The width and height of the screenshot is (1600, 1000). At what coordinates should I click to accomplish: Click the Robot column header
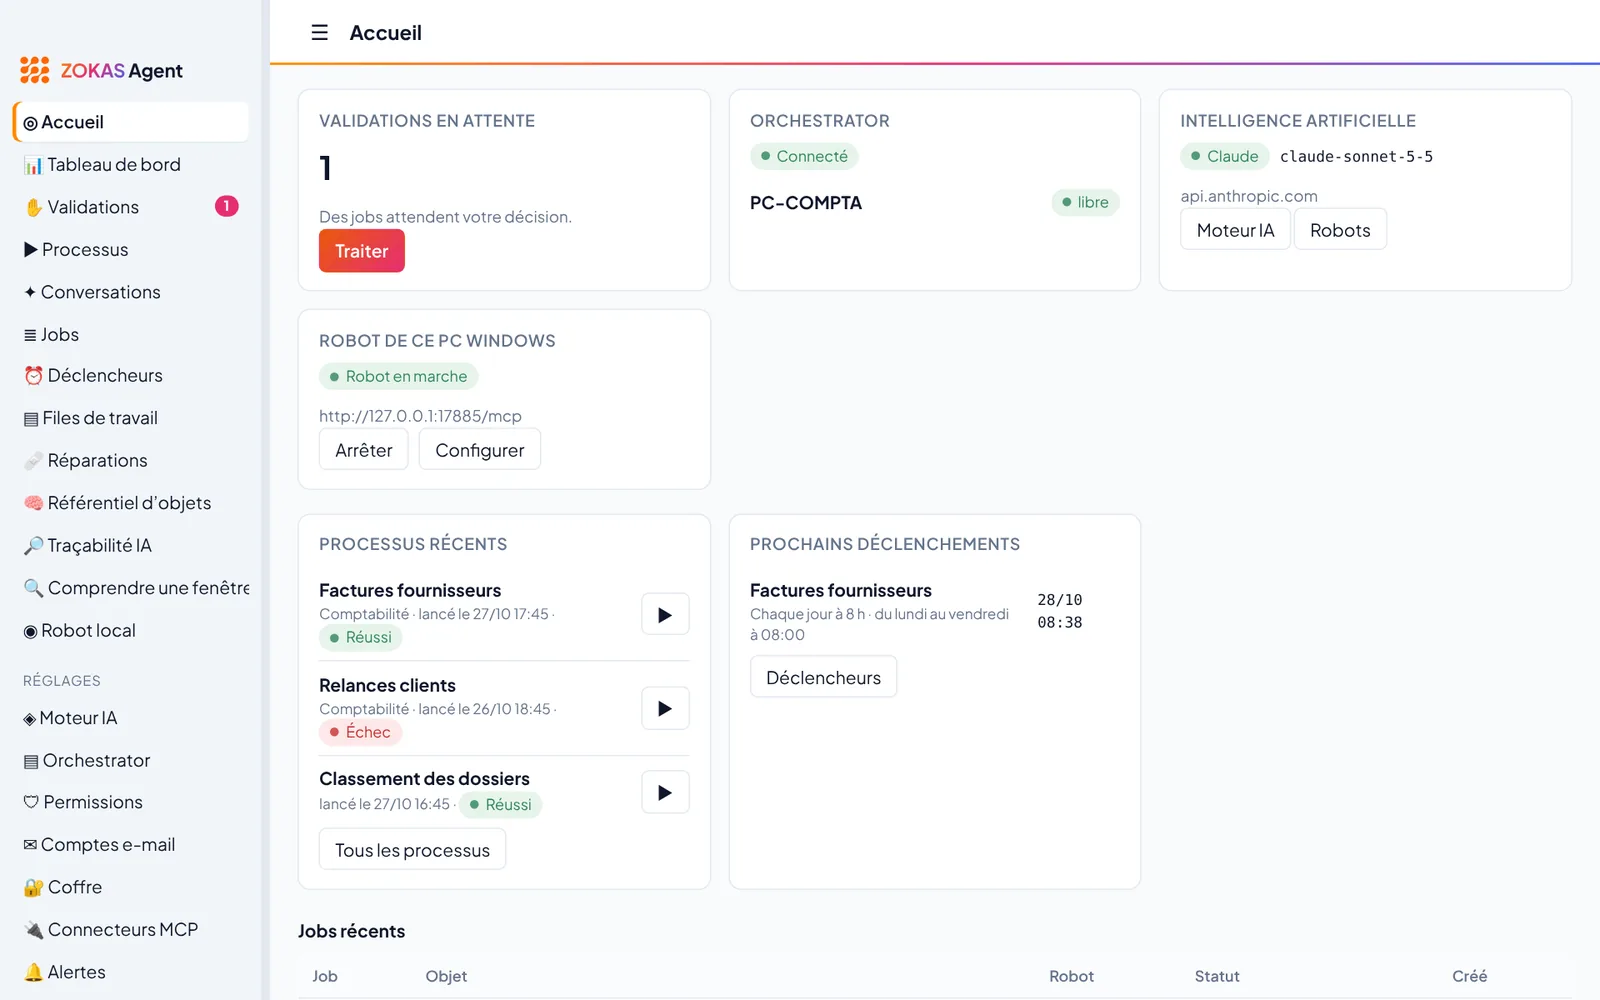point(1071,976)
